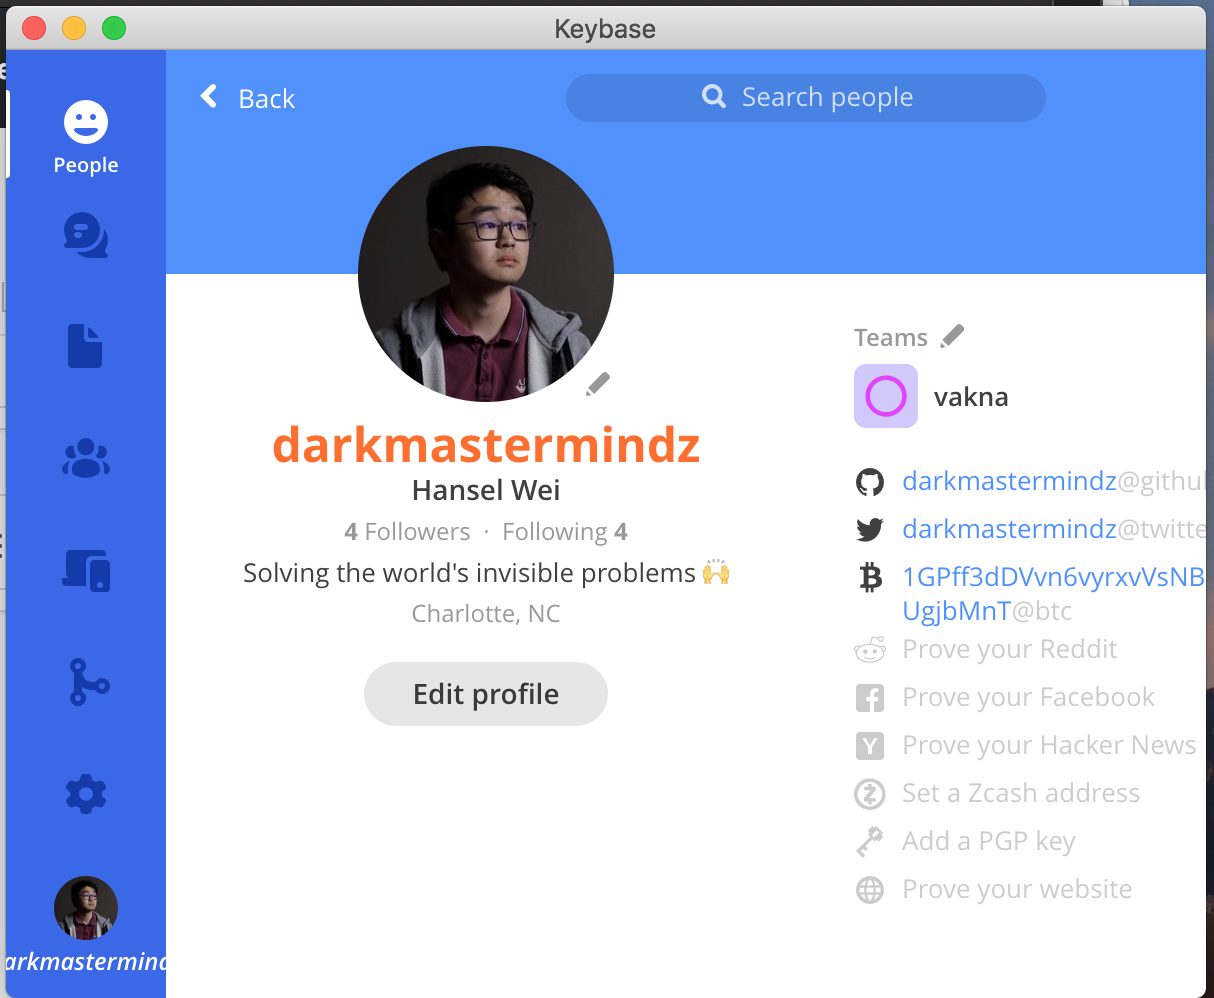Click the Twitter bird icon
This screenshot has width=1214, height=998.
(x=870, y=530)
